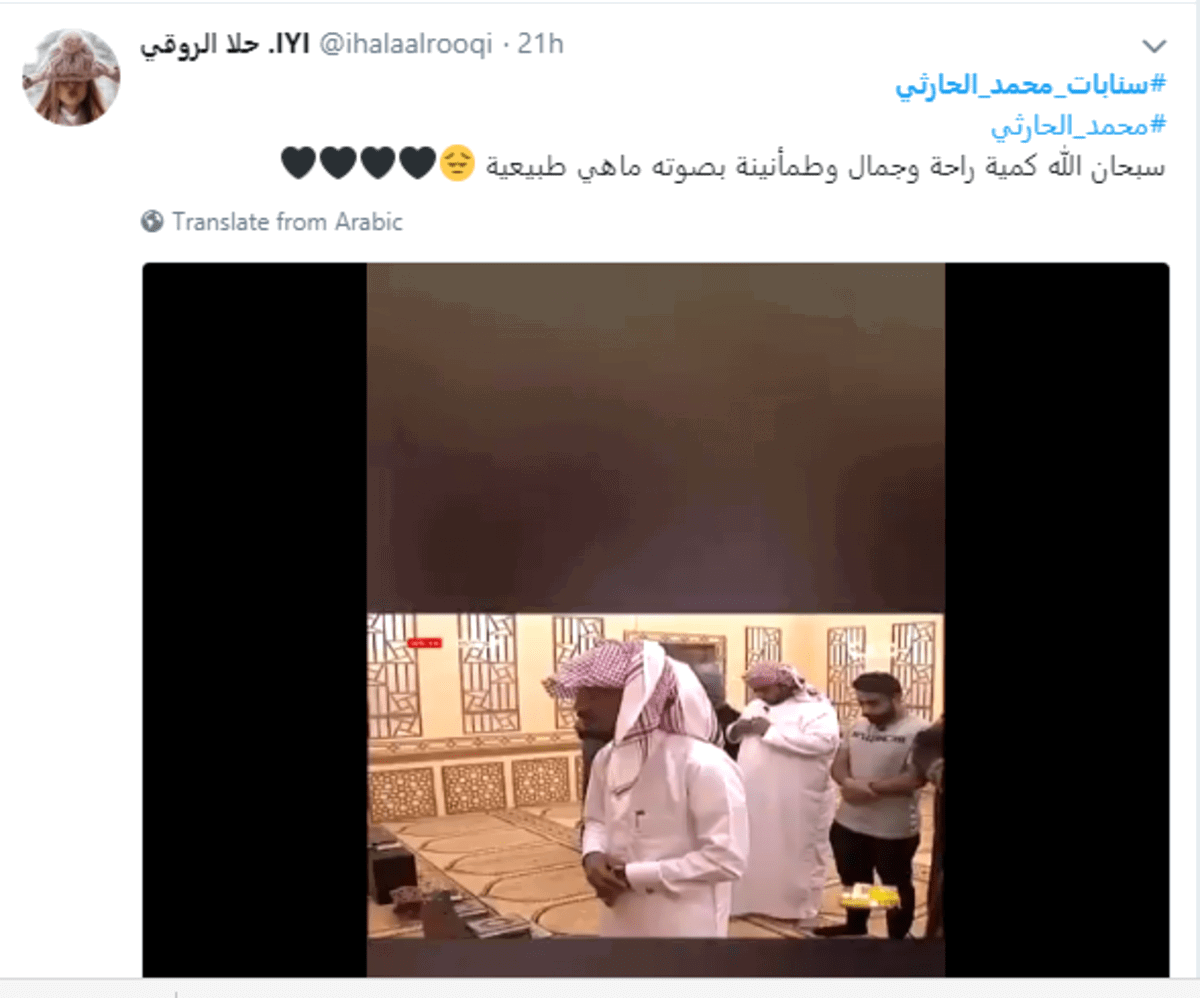Open the author's profile avatar

tap(72, 77)
